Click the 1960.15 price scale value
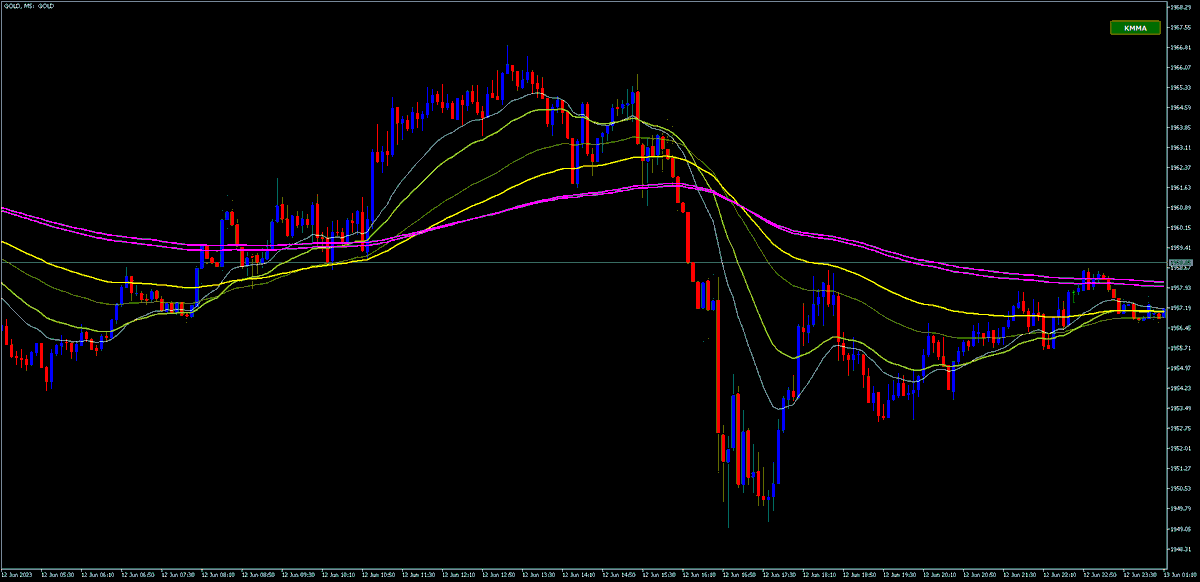This screenshot has height=582, width=1200. [1180, 227]
